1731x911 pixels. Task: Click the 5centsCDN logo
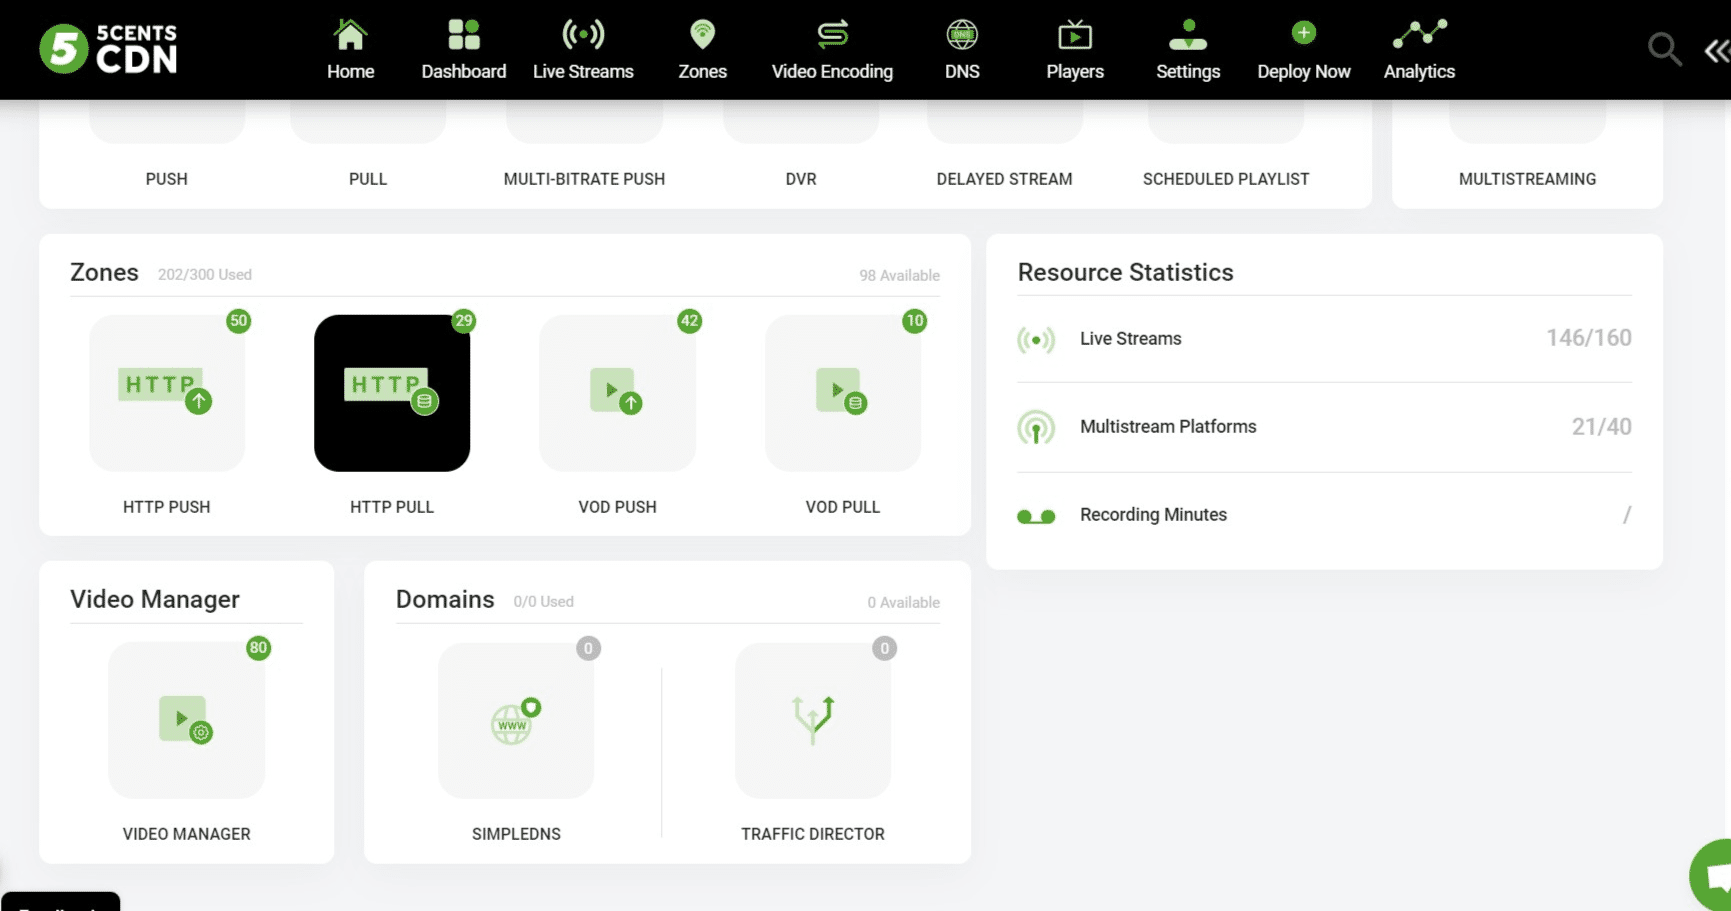[108, 49]
